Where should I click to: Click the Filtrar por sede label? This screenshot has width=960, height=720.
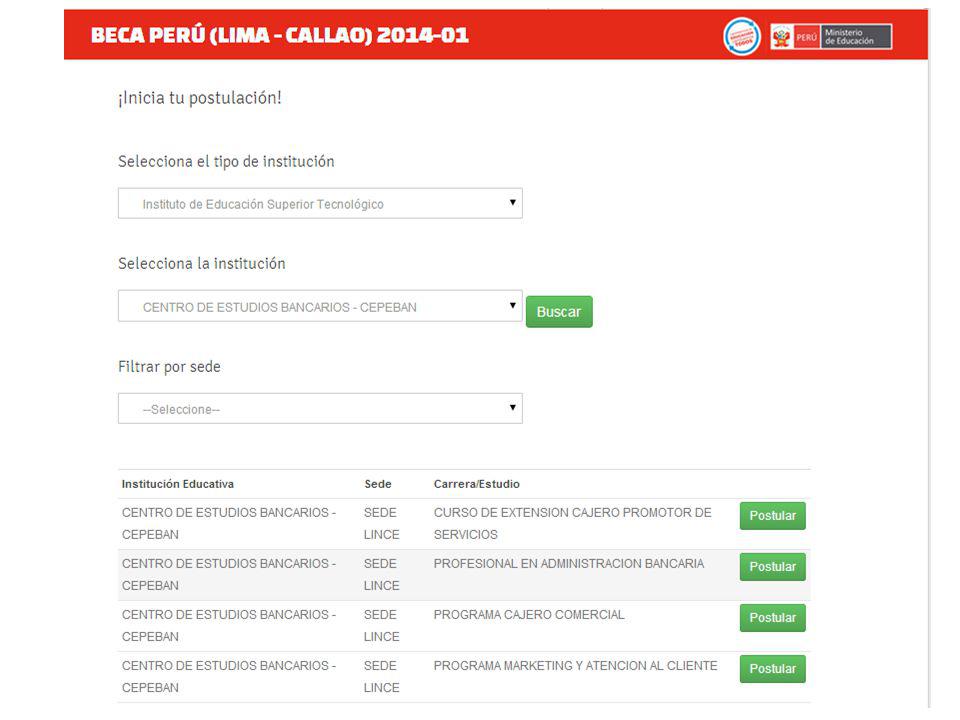point(169,367)
